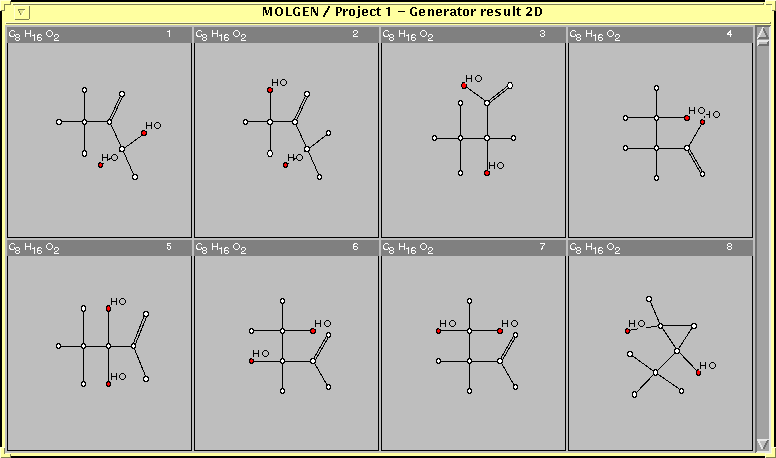This screenshot has width=776, height=458.
Task: Click the header bar of structure 5
Action: click(99, 248)
